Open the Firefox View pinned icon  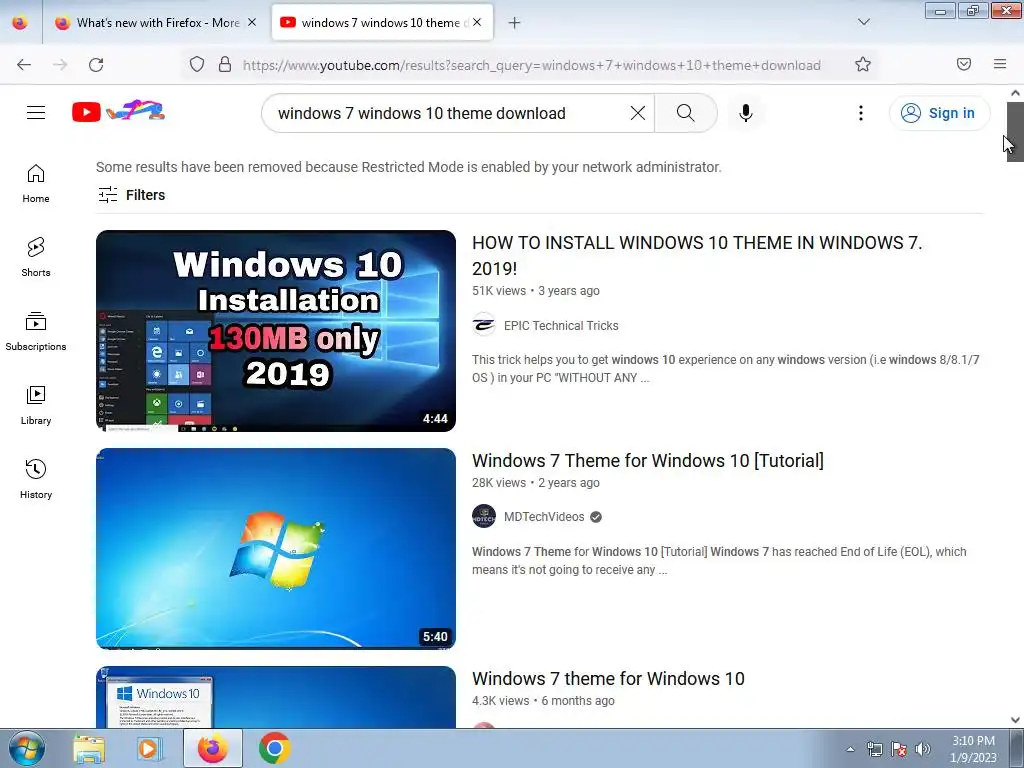coord(20,23)
